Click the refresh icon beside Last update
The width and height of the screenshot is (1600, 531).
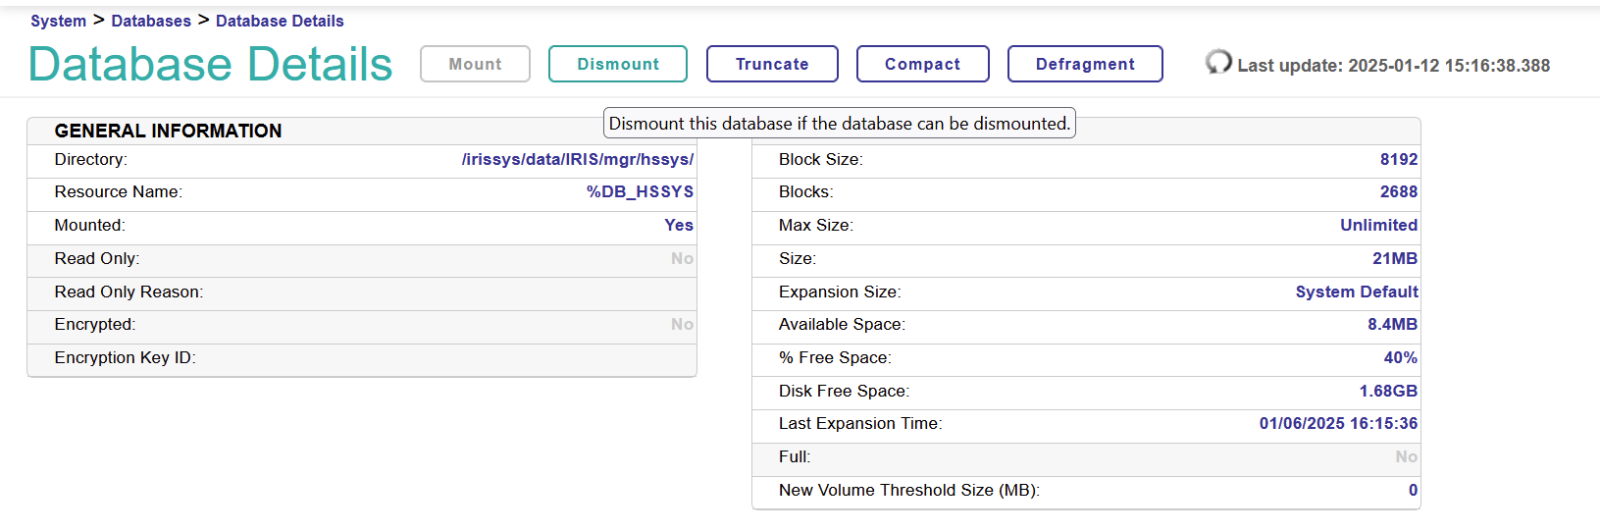tap(1218, 63)
